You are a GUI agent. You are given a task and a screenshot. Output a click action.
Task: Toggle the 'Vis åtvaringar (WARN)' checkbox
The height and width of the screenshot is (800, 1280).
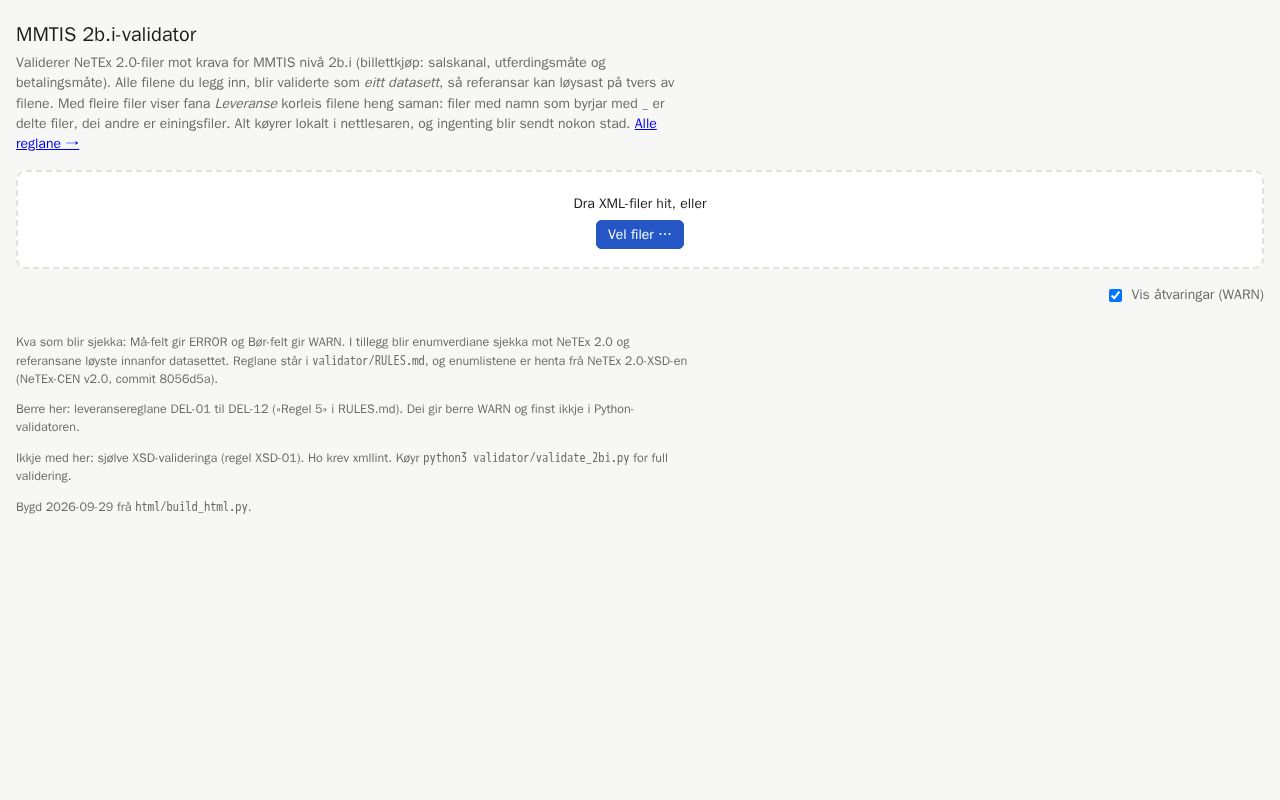pyautogui.click(x=1115, y=295)
